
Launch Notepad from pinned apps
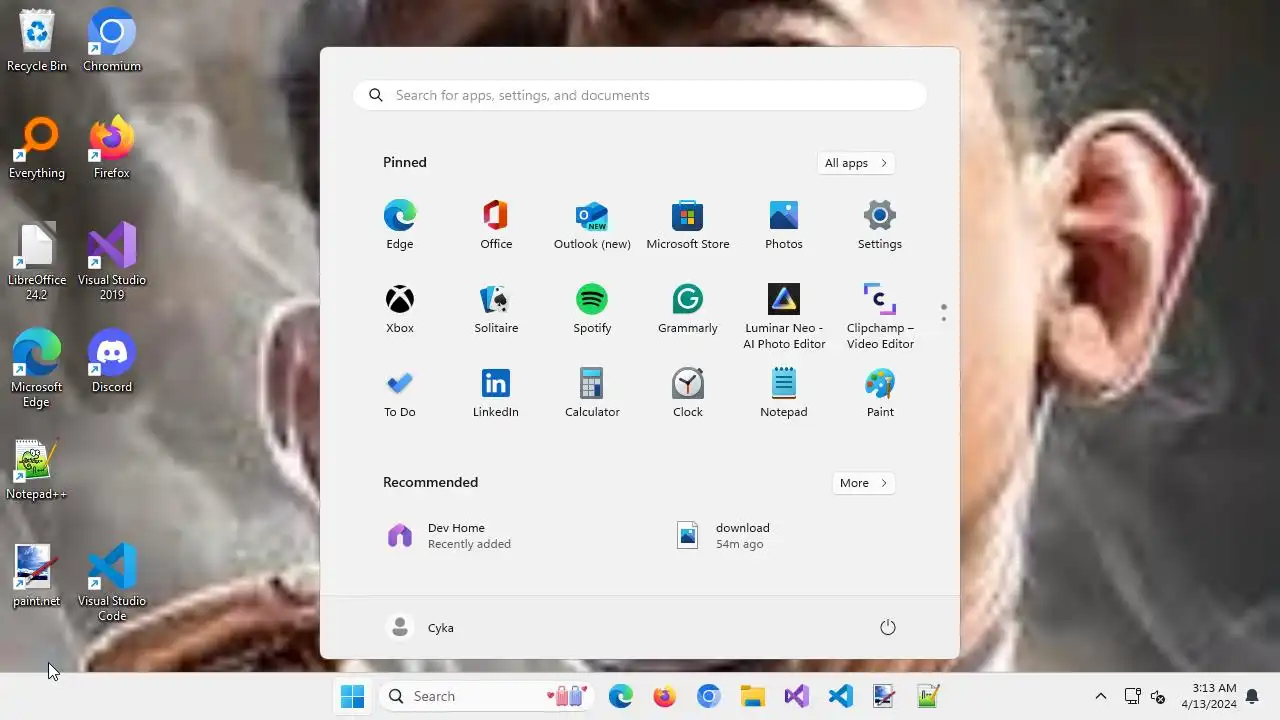click(784, 393)
